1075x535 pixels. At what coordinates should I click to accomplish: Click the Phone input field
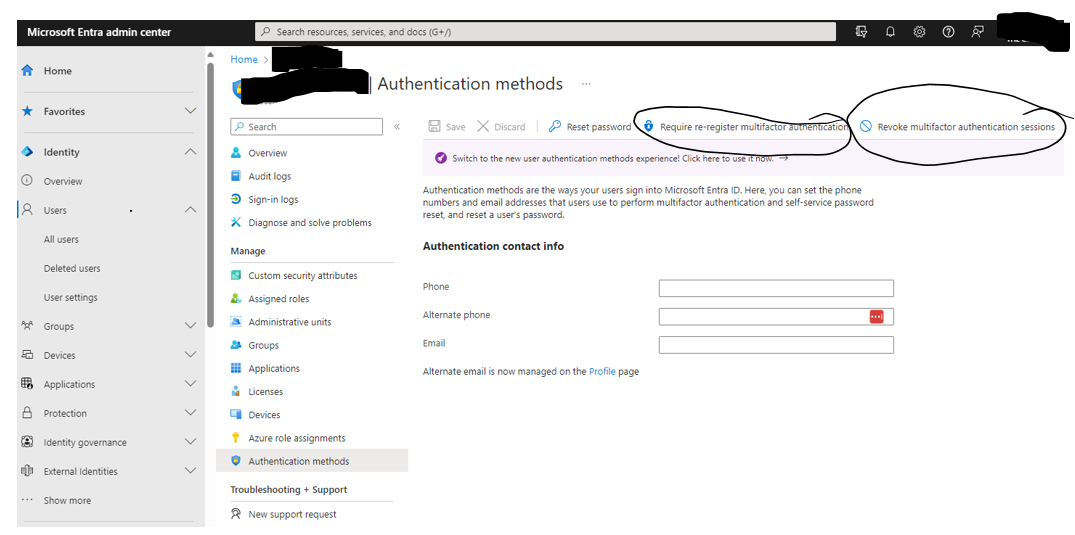776,288
